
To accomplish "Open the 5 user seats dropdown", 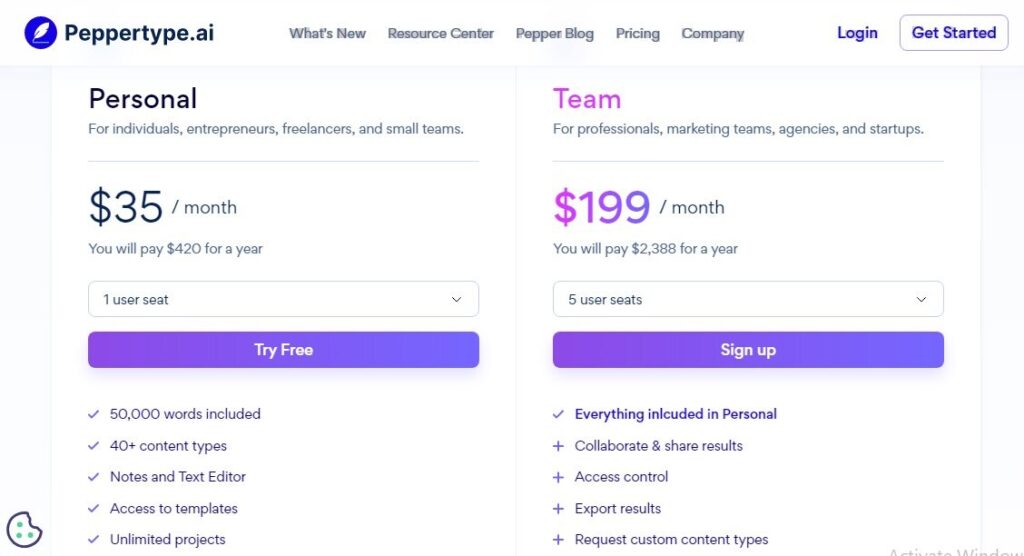I will click(x=747, y=299).
